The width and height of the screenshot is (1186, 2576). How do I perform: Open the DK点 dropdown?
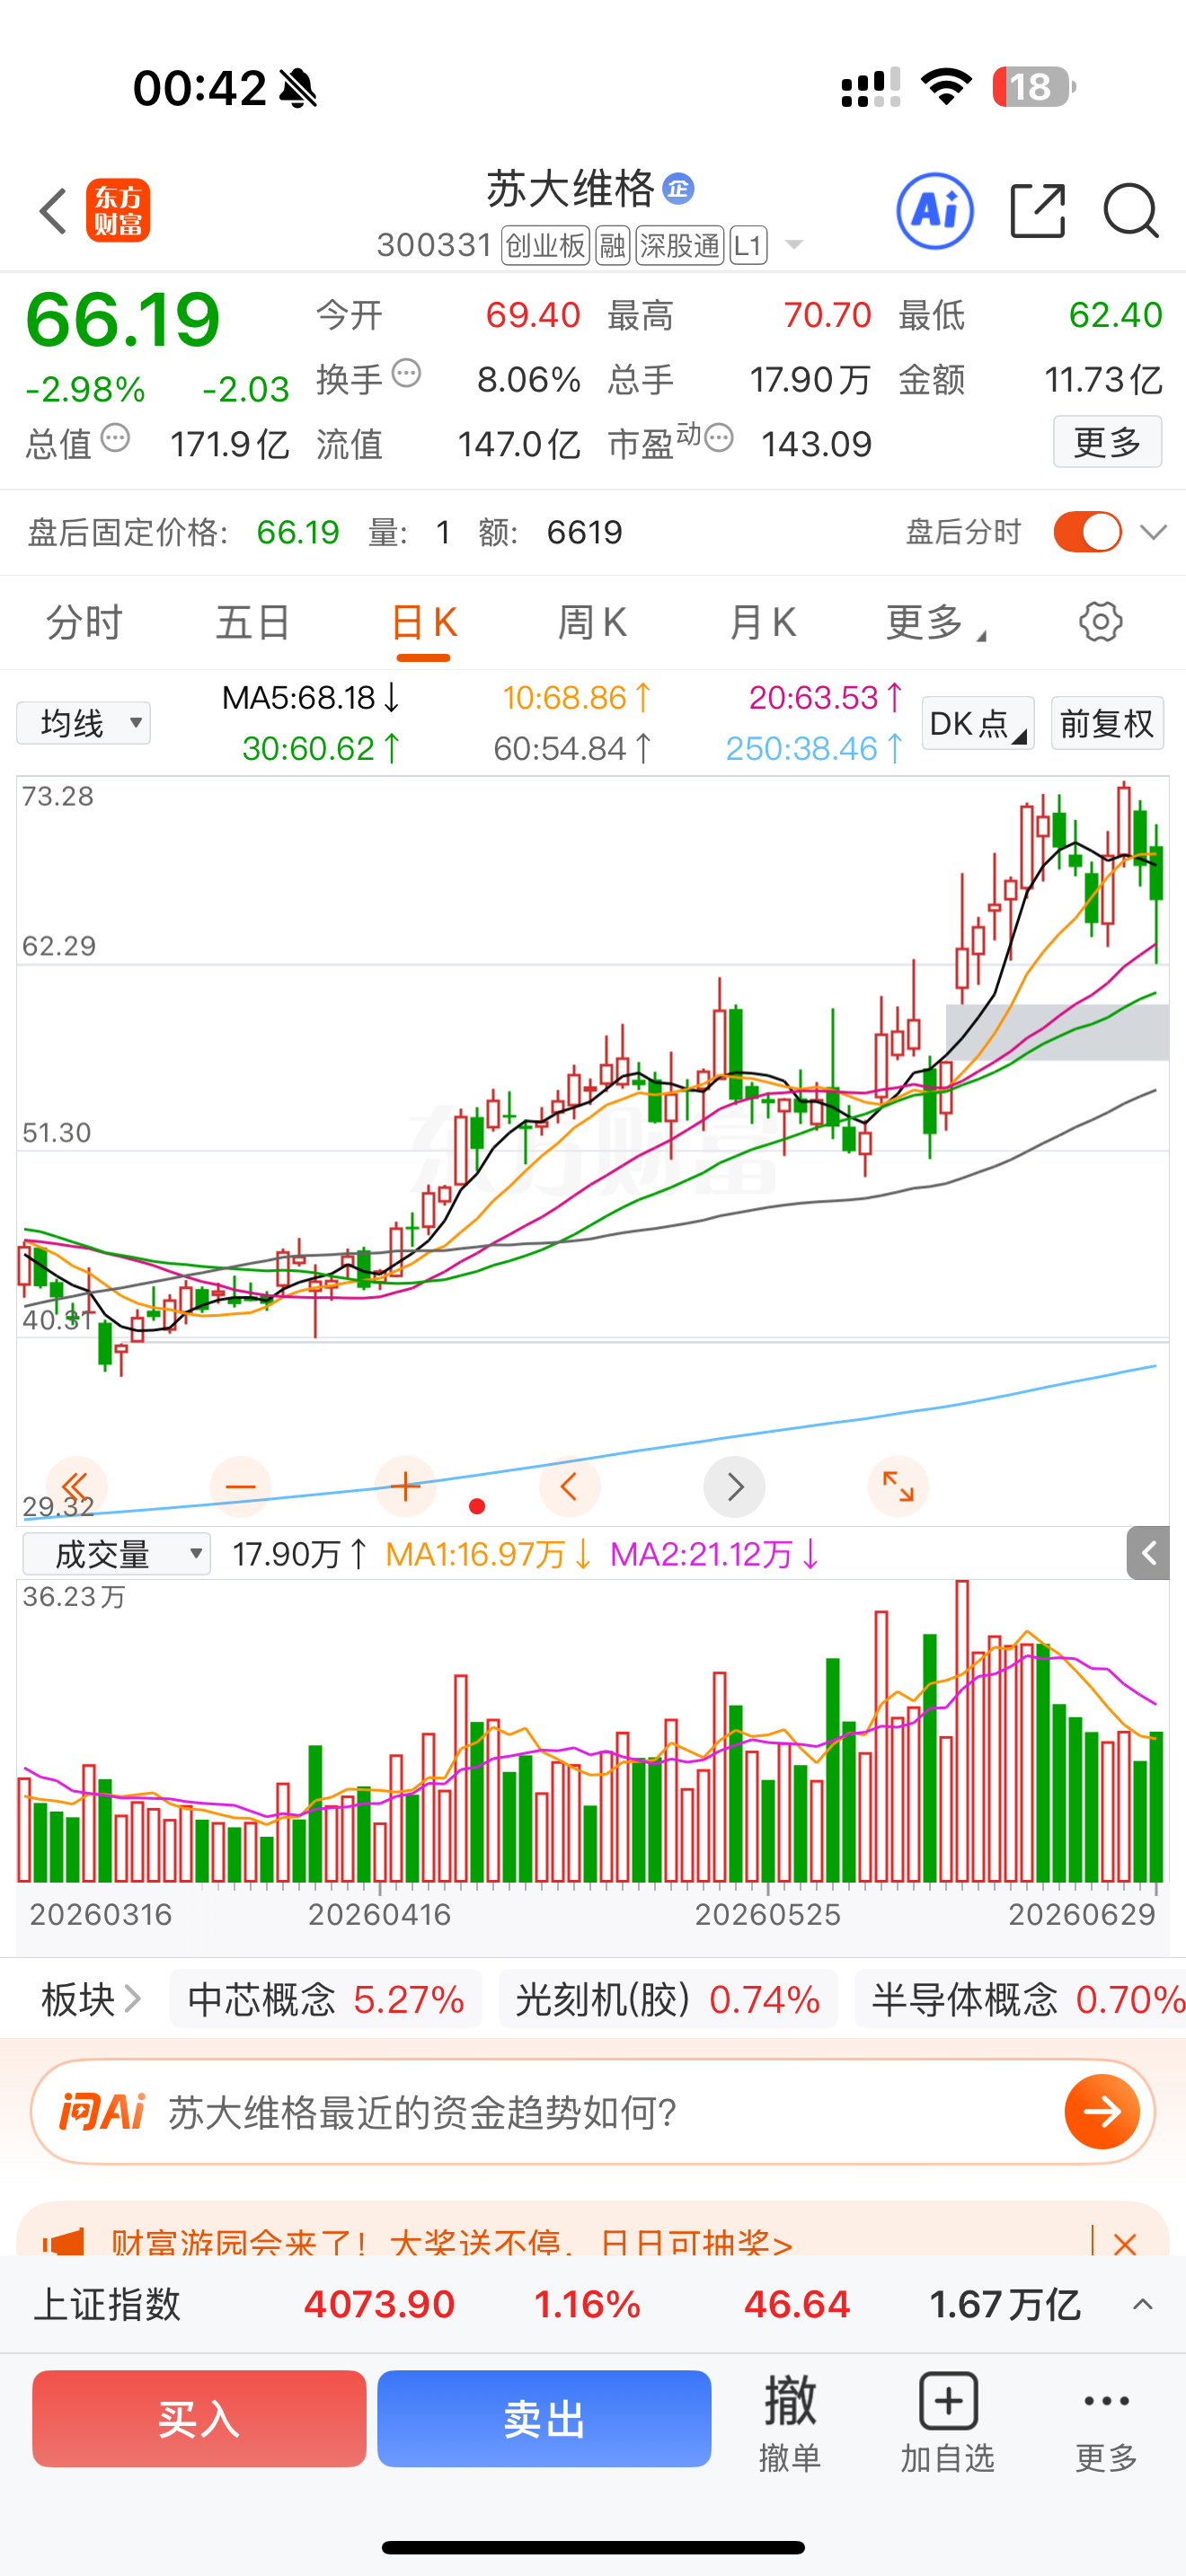977,723
